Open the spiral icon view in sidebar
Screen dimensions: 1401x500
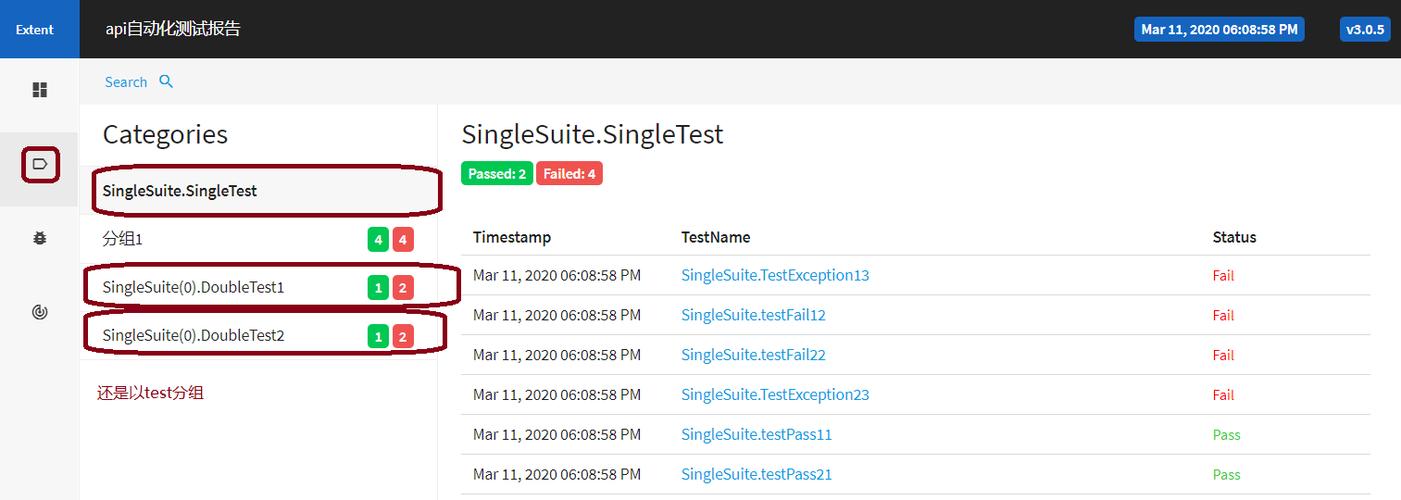point(40,312)
